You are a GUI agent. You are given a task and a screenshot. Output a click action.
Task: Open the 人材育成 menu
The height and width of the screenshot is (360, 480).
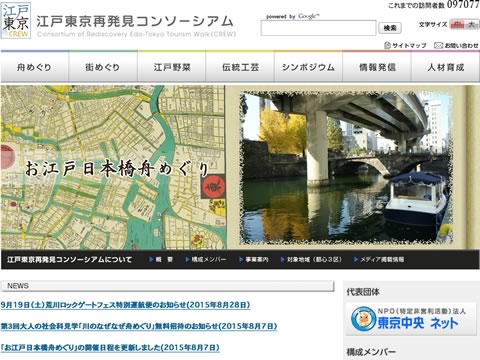click(x=446, y=67)
